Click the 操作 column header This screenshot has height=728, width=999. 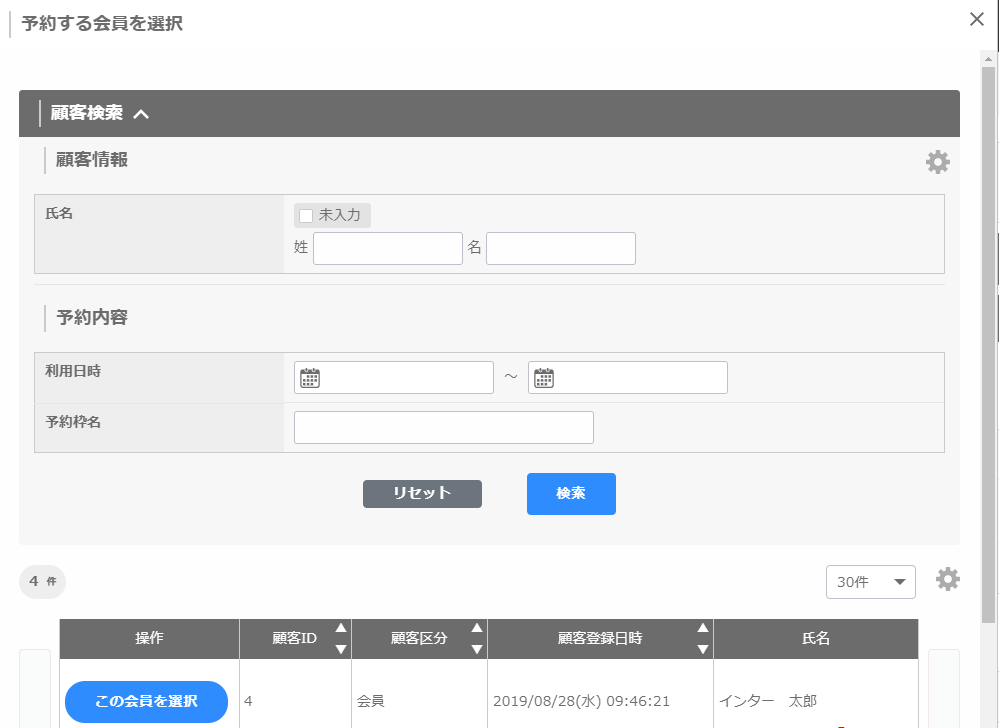[149, 638]
